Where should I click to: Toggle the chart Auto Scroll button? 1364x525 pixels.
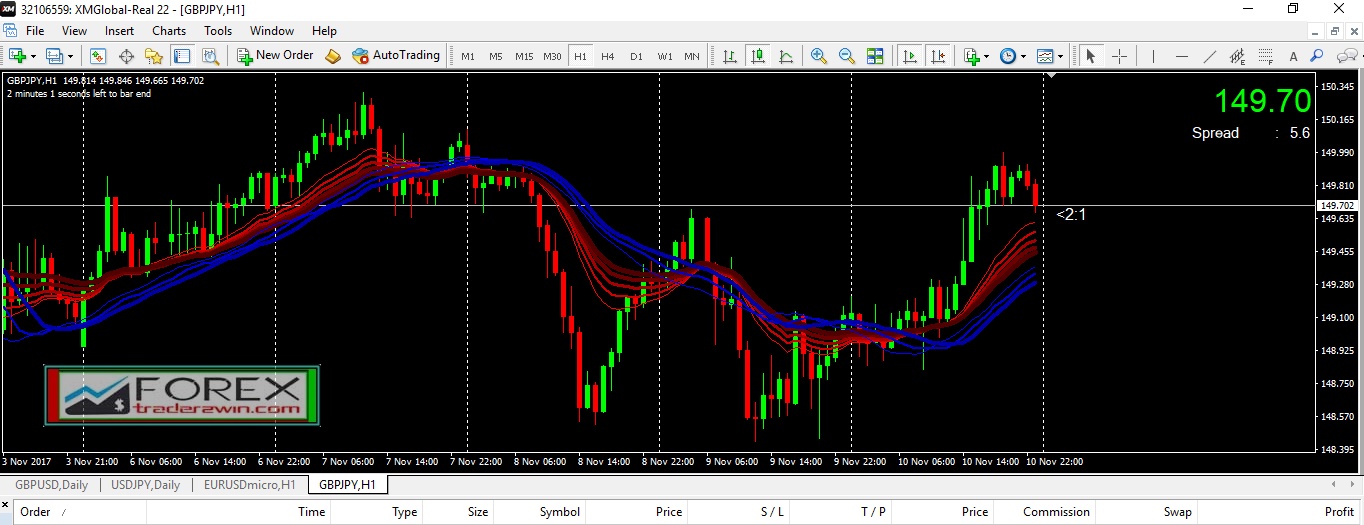tap(910, 56)
